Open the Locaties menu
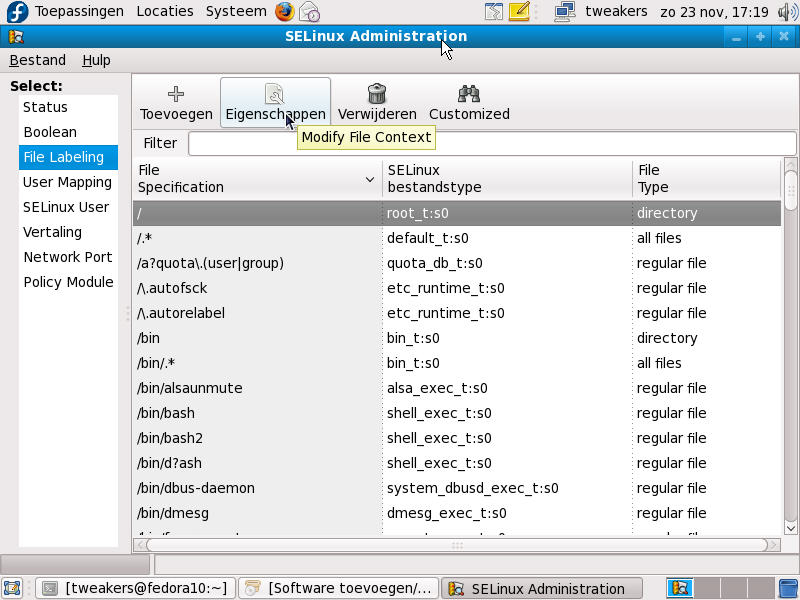This screenshot has width=800, height=600. click(x=165, y=11)
